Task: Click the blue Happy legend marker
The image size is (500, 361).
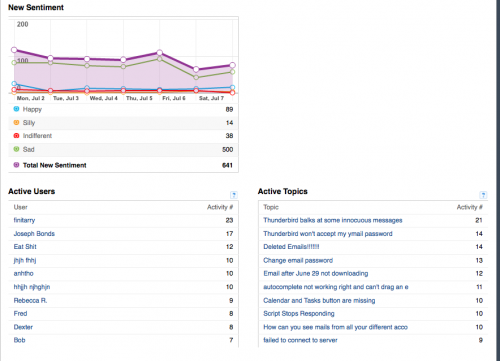Action: pos(16,109)
